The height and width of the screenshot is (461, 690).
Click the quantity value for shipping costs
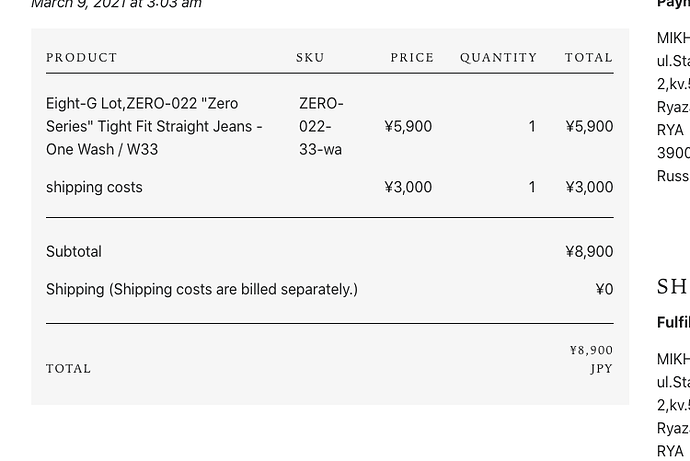[532, 187]
